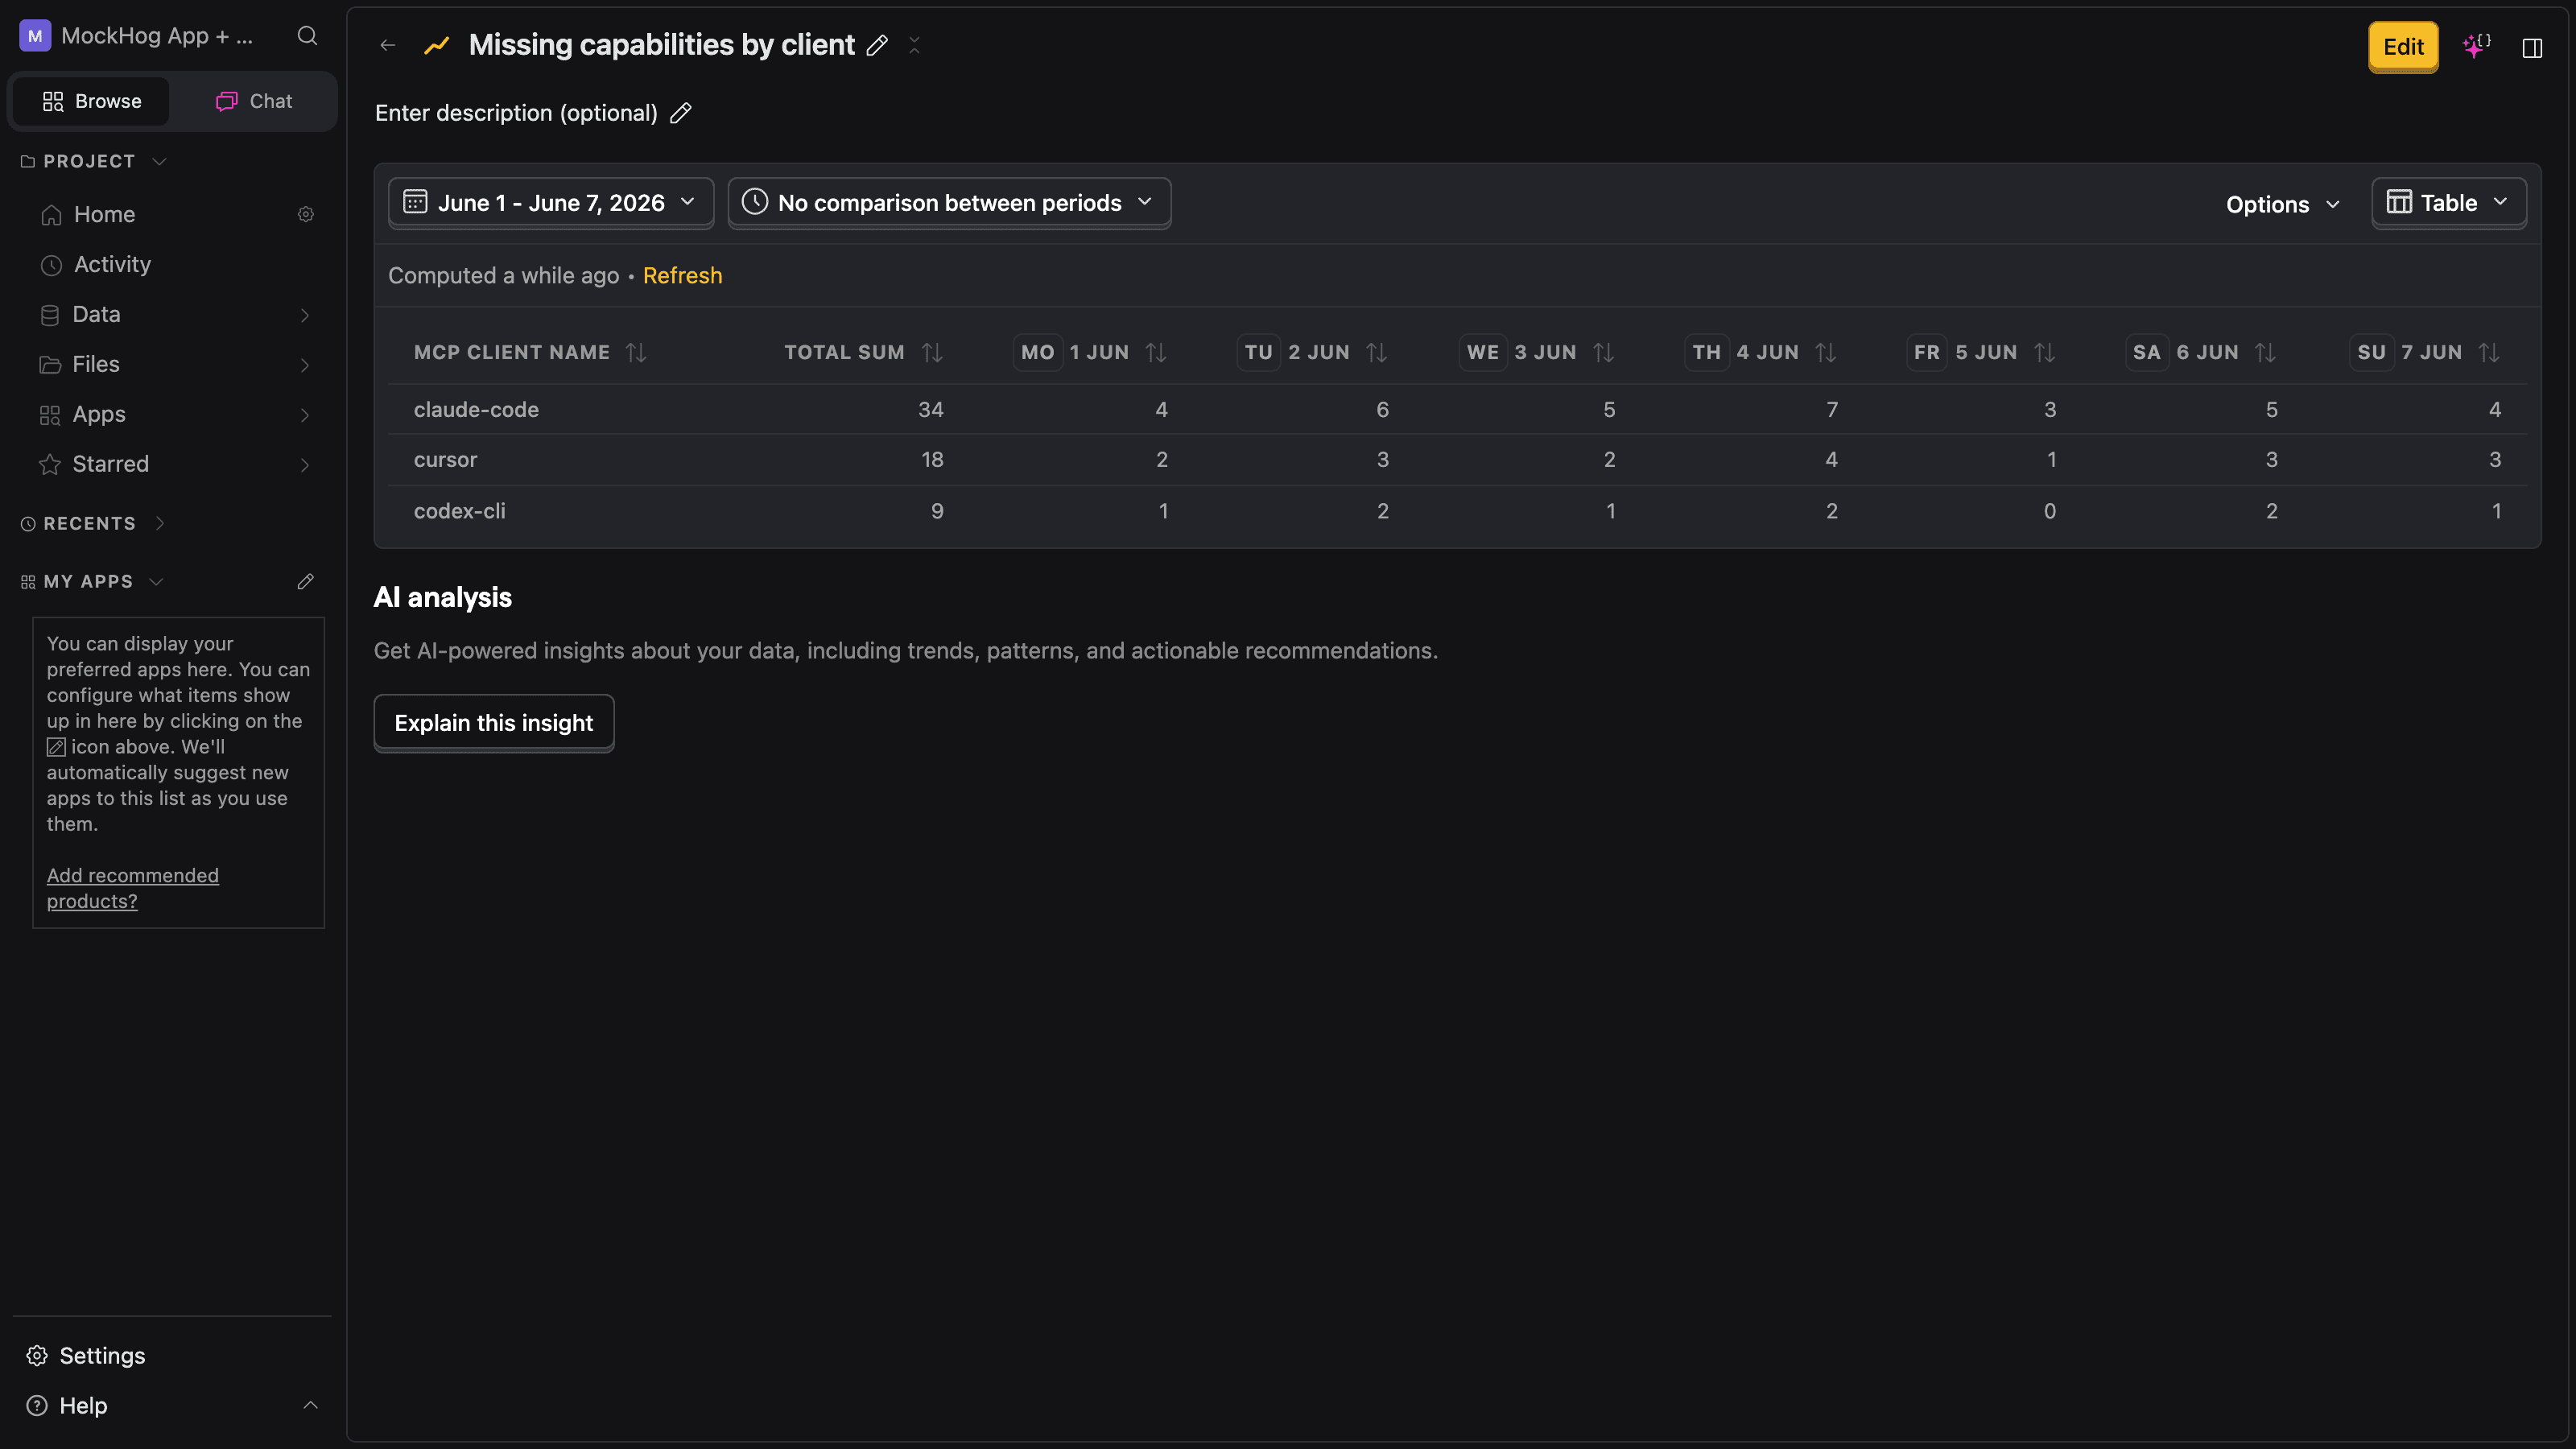Open Activity in sidebar
The width and height of the screenshot is (2576, 1449).
pyautogui.click(x=112, y=264)
